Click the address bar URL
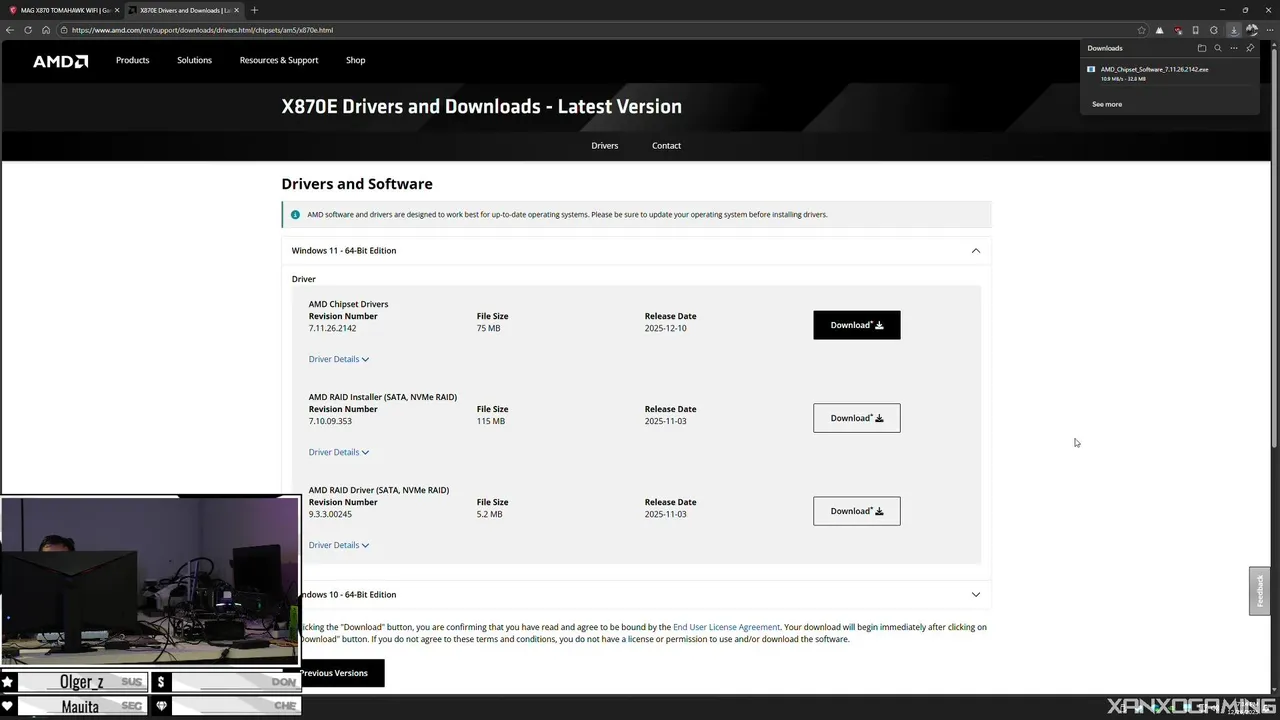This screenshot has width=1280, height=720. (202, 30)
